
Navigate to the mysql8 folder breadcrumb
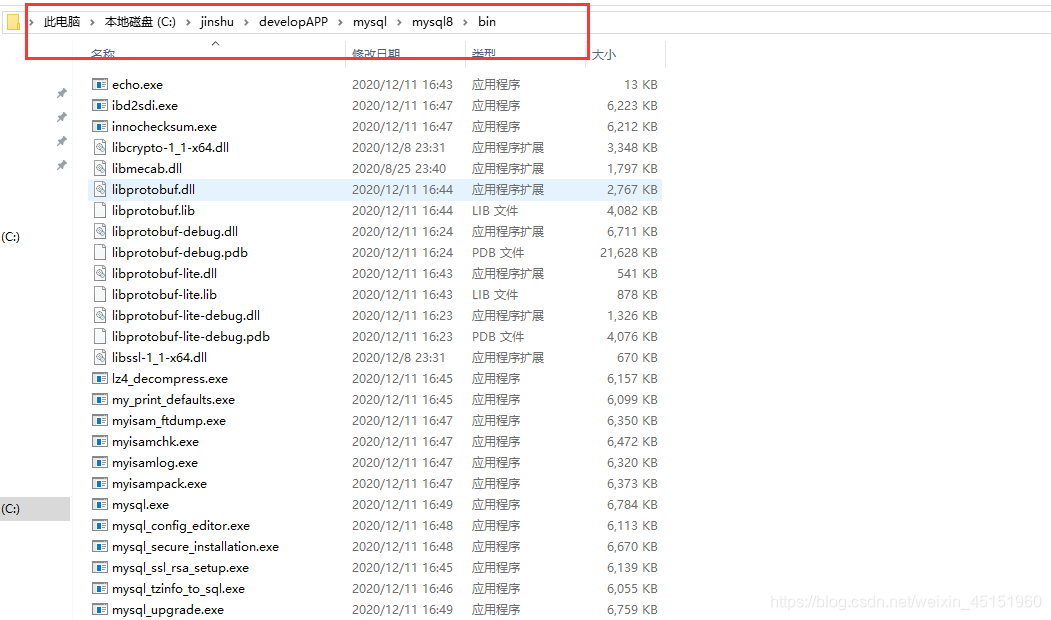coord(432,22)
